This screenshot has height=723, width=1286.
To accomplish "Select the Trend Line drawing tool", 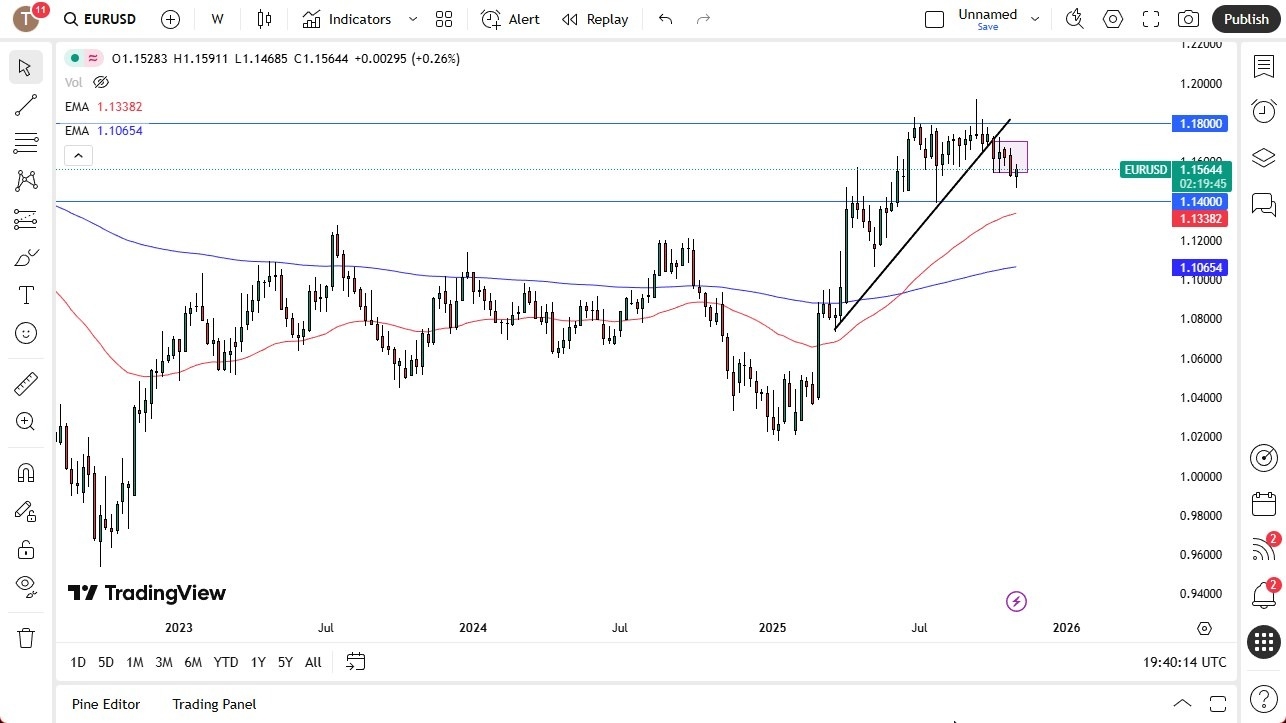I will pyautogui.click(x=26, y=105).
